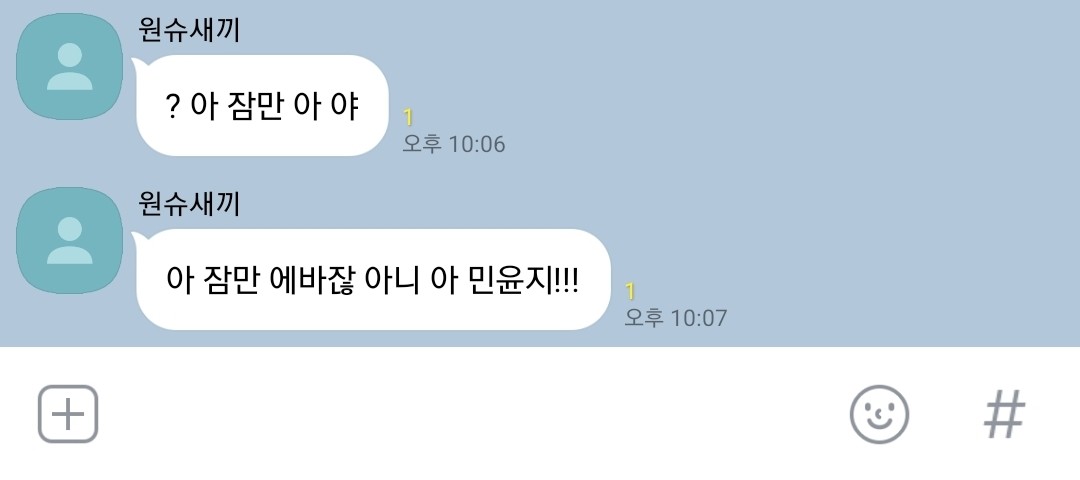View profile avatar beside the 10:07 message
Image resolution: width=1080 pixels, height=480 pixels.
70,240
